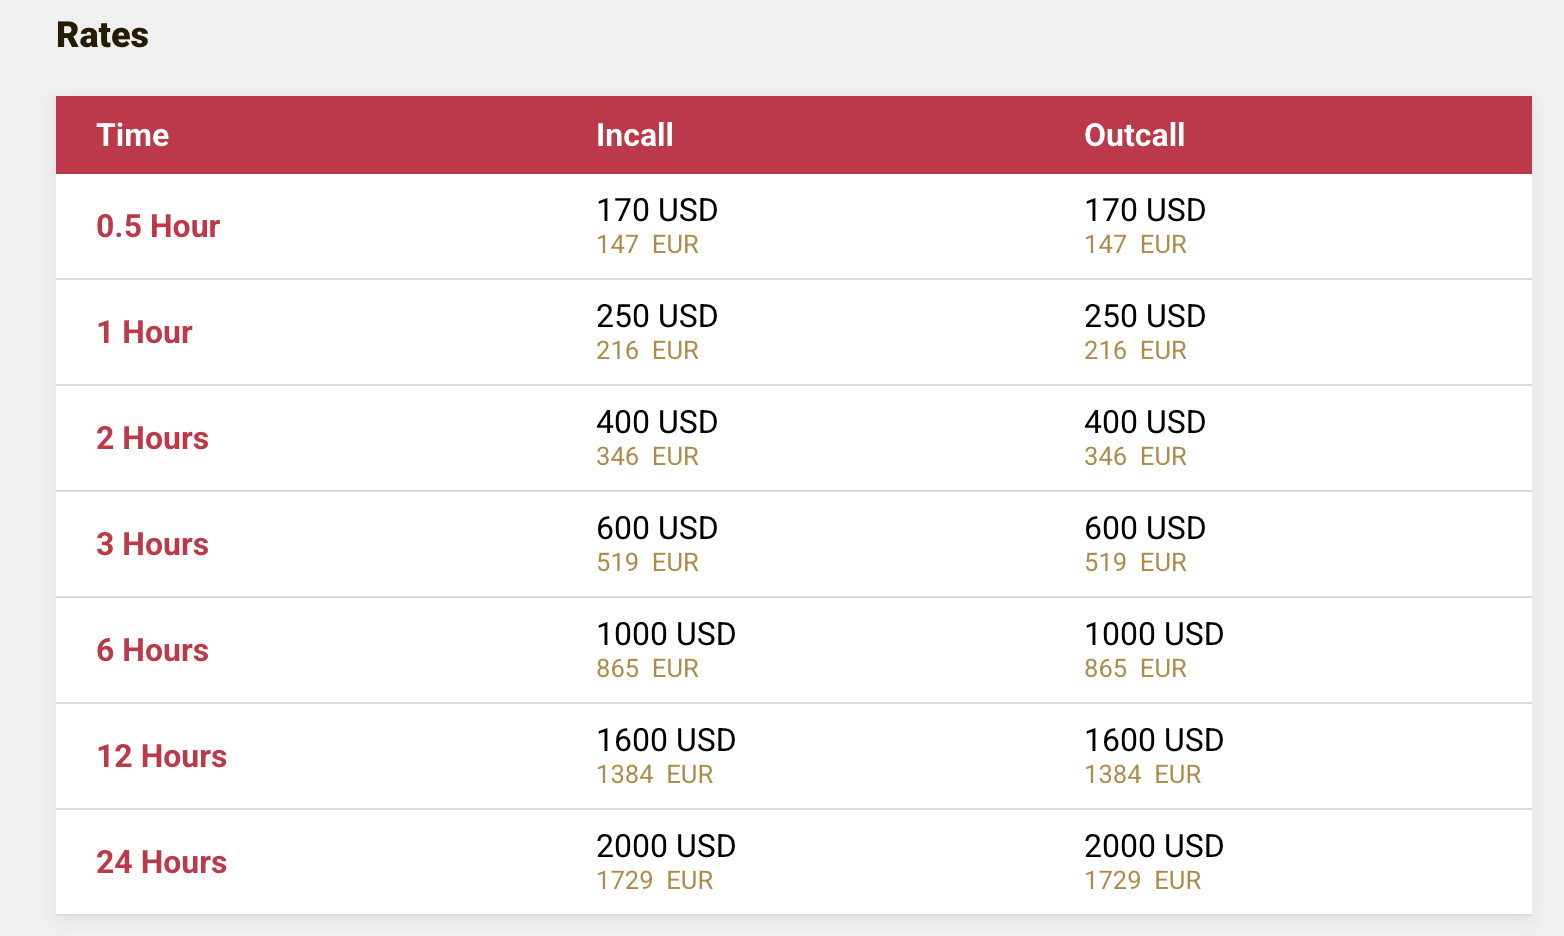Click the 1000 USD Incall price
The height and width of the screenshot is (936, 1564).
pos(666,634)
